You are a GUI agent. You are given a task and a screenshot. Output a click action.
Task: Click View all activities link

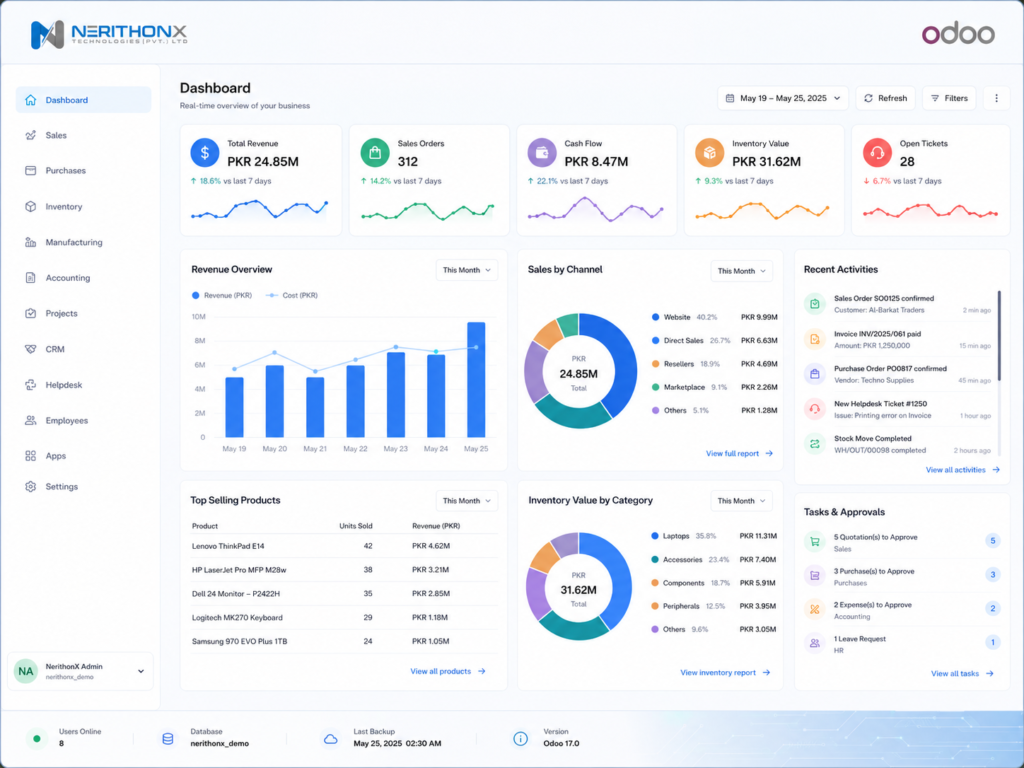963,470
